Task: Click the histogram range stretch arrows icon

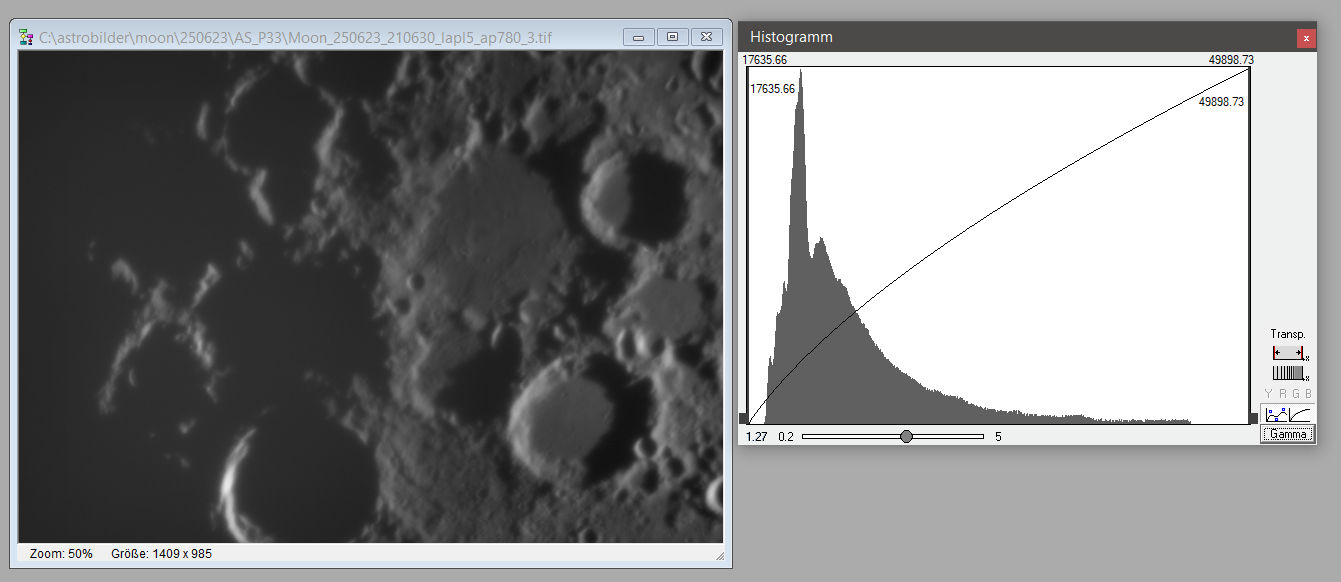Action: click(x=1288, y=353)
